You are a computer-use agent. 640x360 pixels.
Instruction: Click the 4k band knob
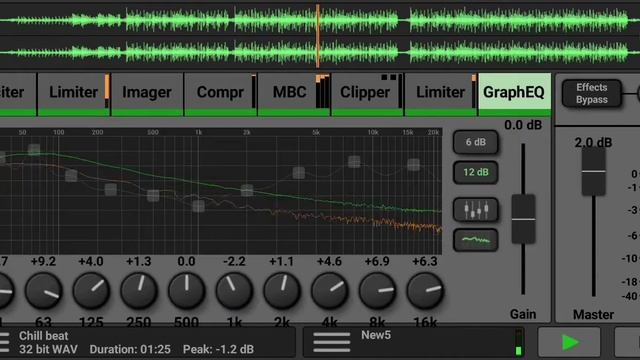pyautogui.click(x=330, y=291)
